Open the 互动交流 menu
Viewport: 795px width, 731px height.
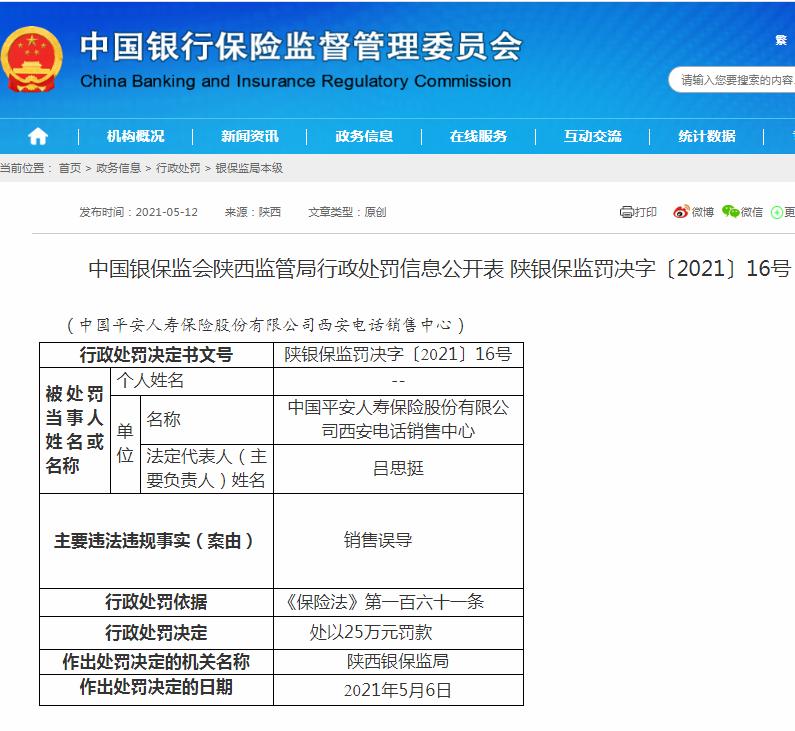tap(593, 136)
